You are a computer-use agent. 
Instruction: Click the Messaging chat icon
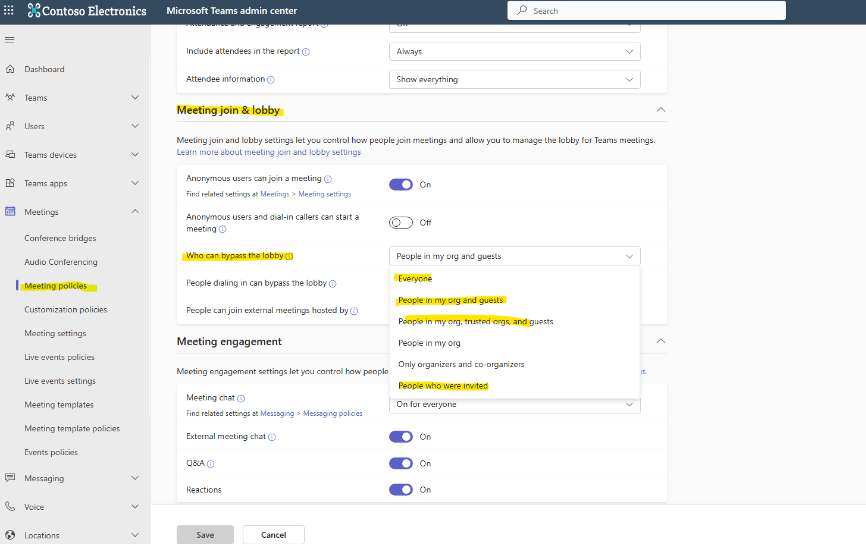point(10,478)
